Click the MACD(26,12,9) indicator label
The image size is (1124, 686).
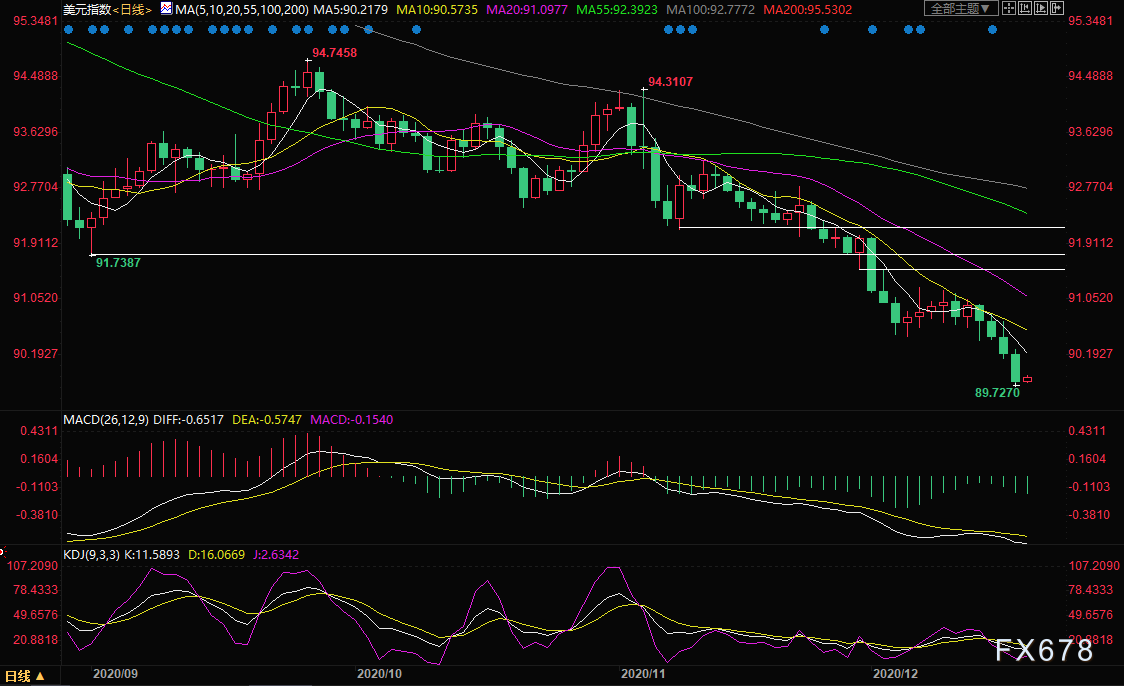[105, 420]
